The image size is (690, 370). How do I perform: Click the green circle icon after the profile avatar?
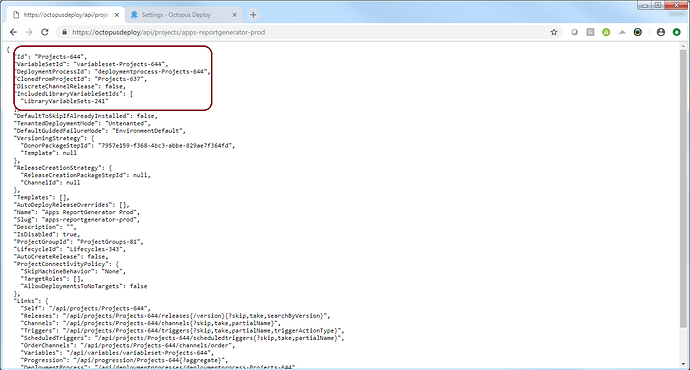click(x=677, y=32)
